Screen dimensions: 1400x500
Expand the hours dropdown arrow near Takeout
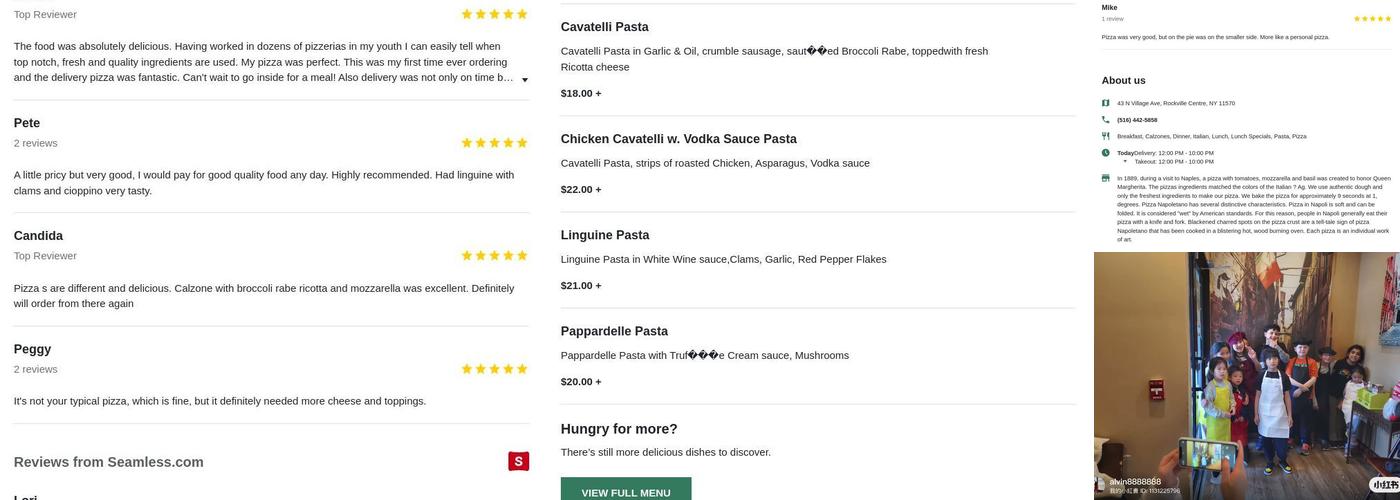pos(1125,161)
